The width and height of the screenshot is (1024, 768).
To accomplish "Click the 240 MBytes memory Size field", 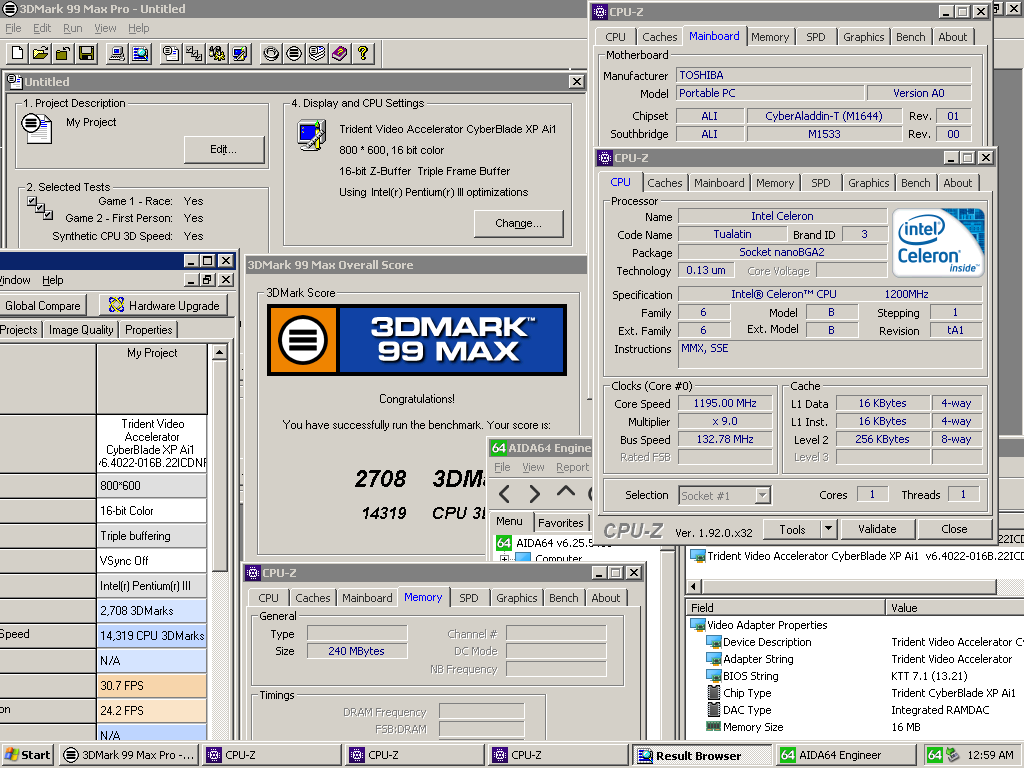I will (x=357, y=651).
